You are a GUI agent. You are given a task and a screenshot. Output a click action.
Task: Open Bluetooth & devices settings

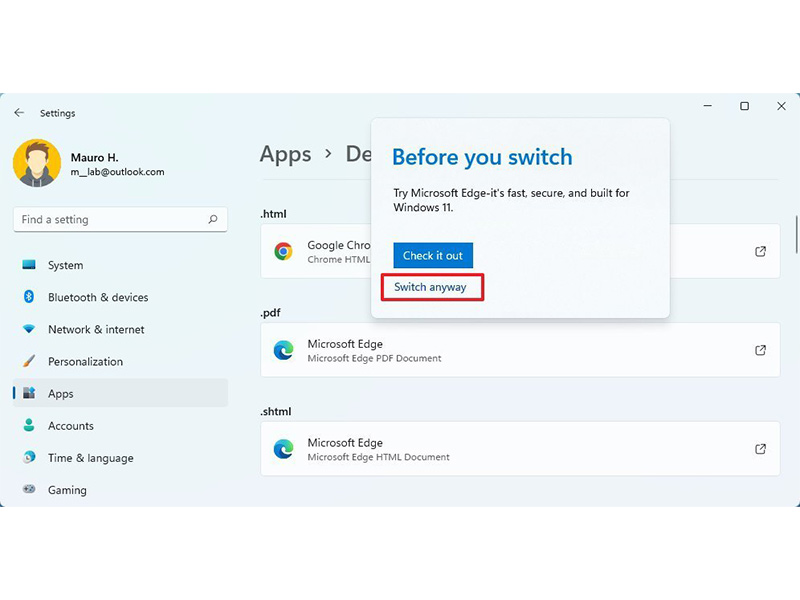120,297
